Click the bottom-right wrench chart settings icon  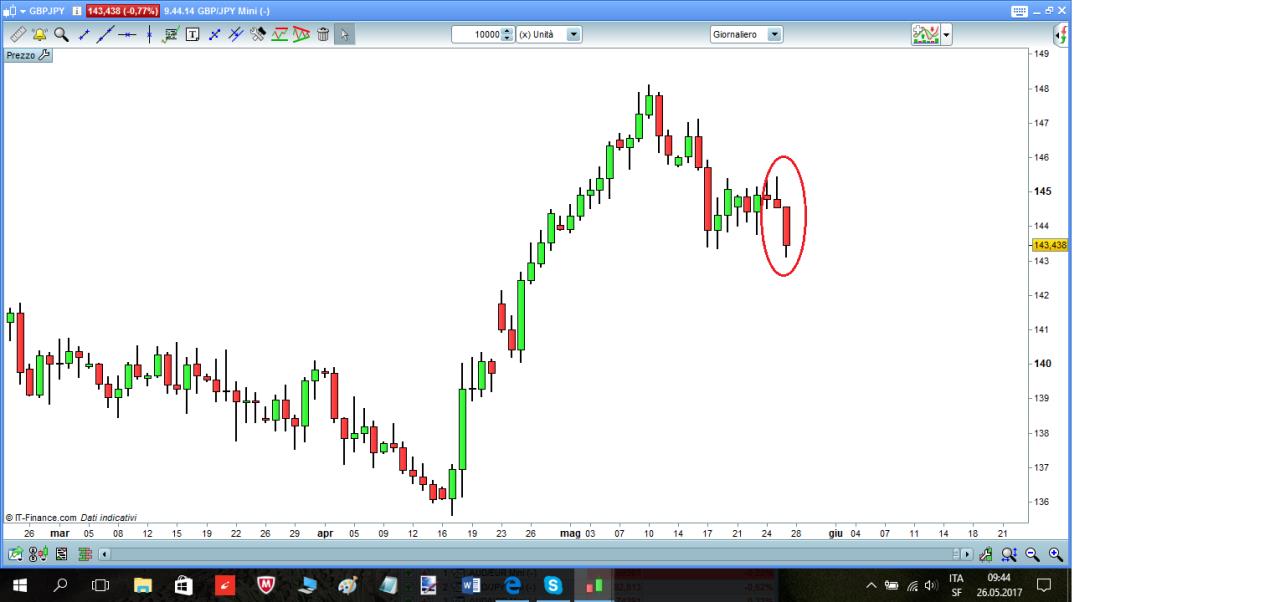986,554
